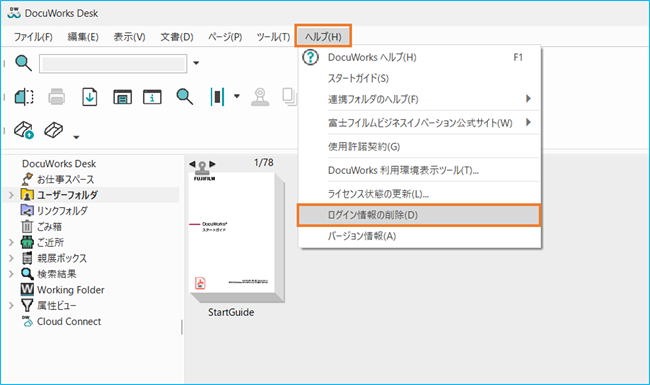Screen dimensions: 650x385
Task: Expand the 親展ボックス tree node
Action: 11,258
